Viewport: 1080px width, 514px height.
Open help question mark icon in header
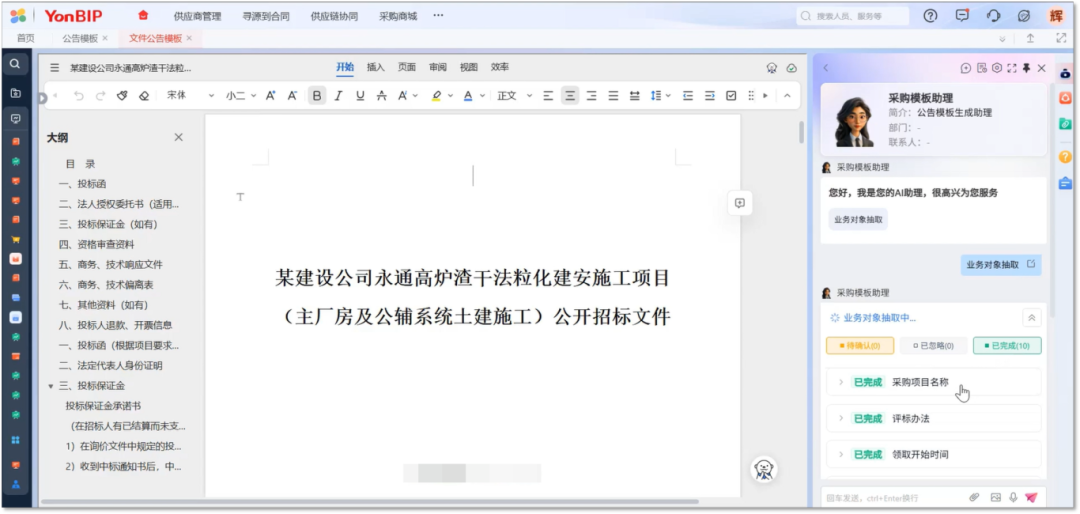click(x=931, y=16)
